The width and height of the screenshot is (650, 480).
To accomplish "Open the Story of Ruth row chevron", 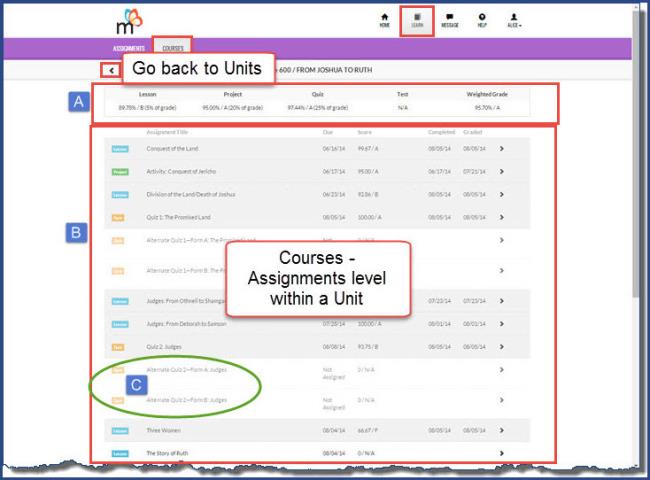I will pyautogui.click(x=502, y=453).
